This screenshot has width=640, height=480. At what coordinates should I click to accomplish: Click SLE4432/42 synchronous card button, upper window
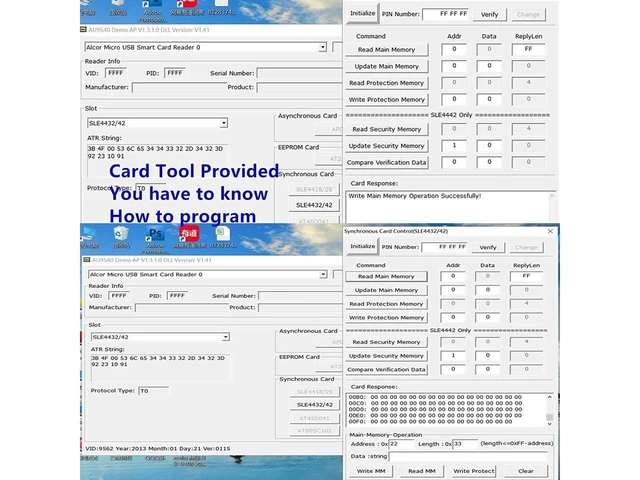click(314, 205)
